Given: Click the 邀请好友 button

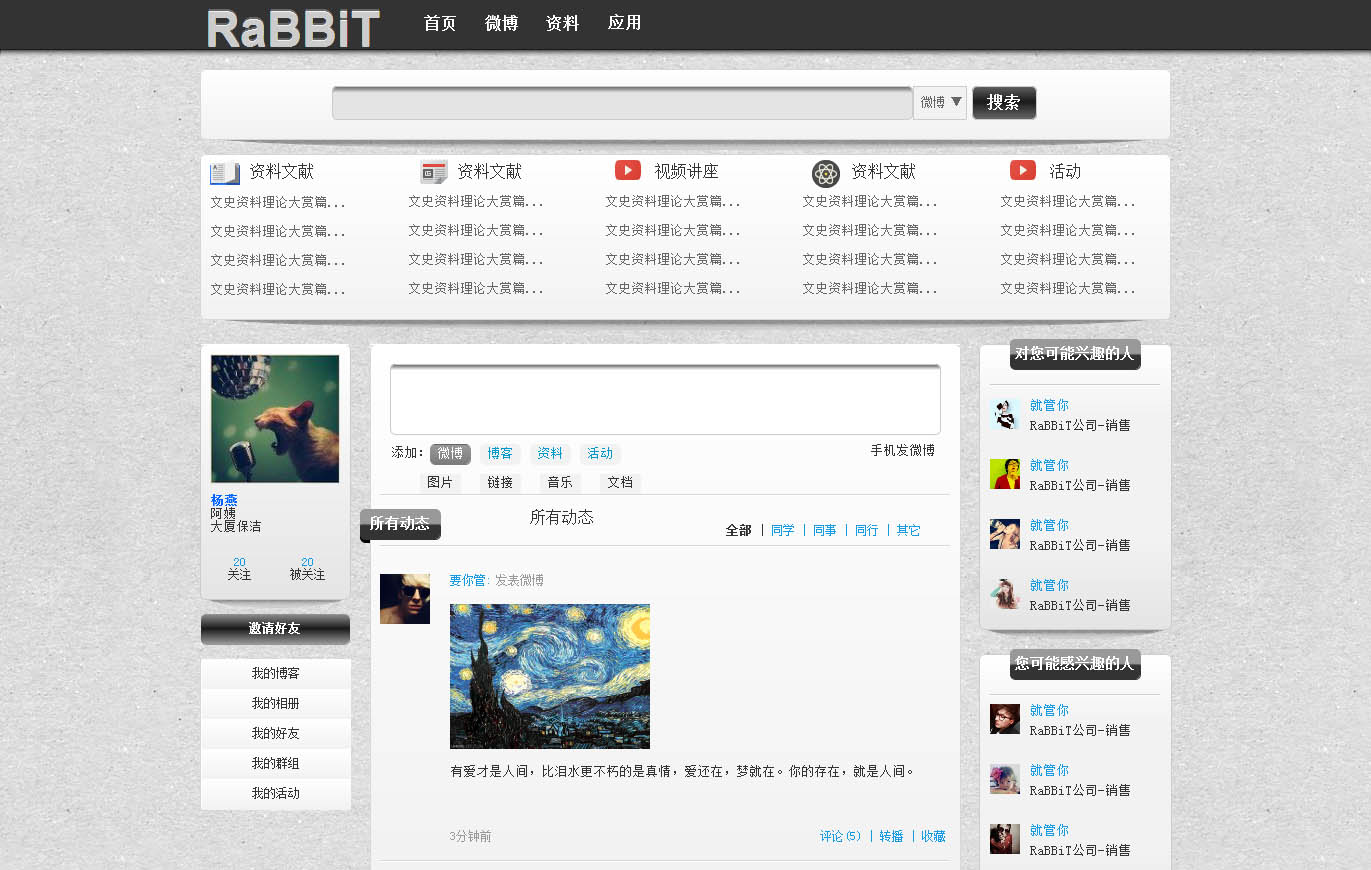Looking at the screenshot, I should pyautogui.click(x=275, y=629).
